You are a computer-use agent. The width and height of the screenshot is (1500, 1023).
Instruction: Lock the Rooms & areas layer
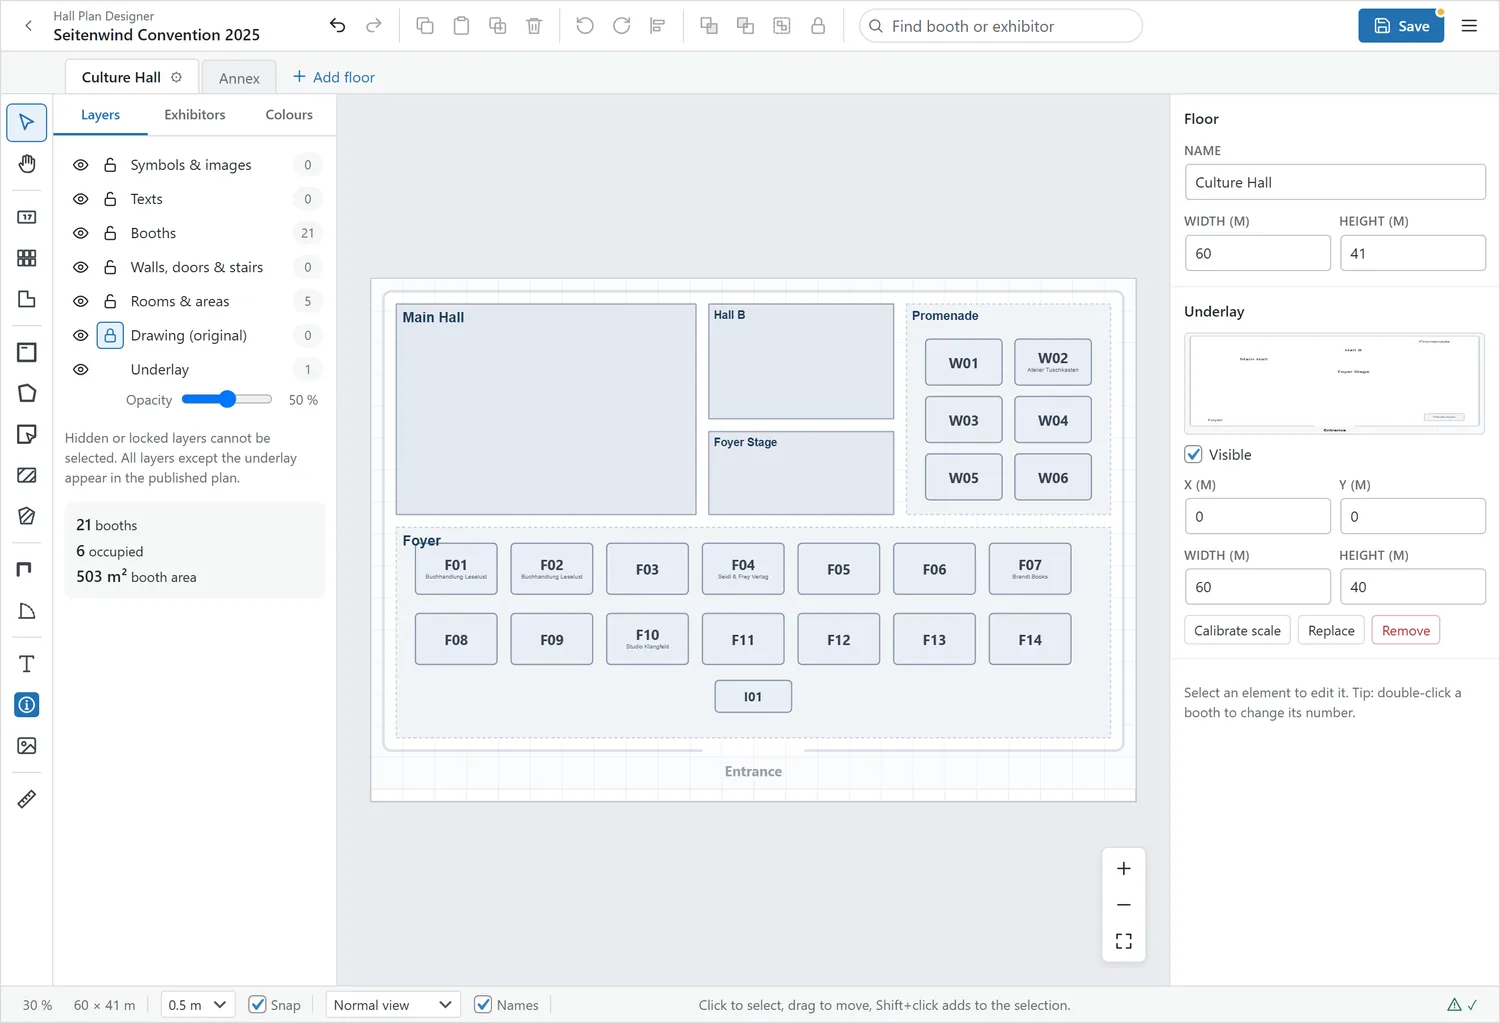click(x=110, y=301)
